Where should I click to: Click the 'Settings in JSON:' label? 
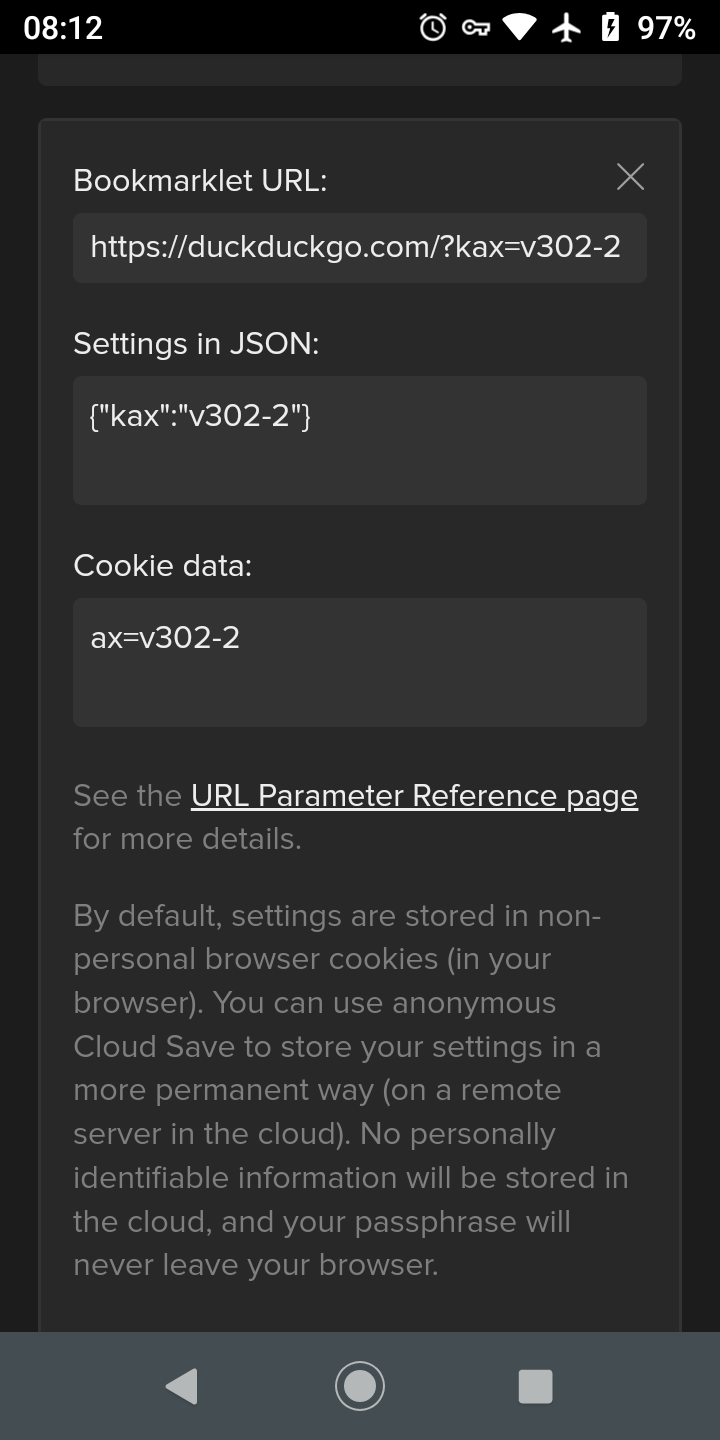pos(196,344)
